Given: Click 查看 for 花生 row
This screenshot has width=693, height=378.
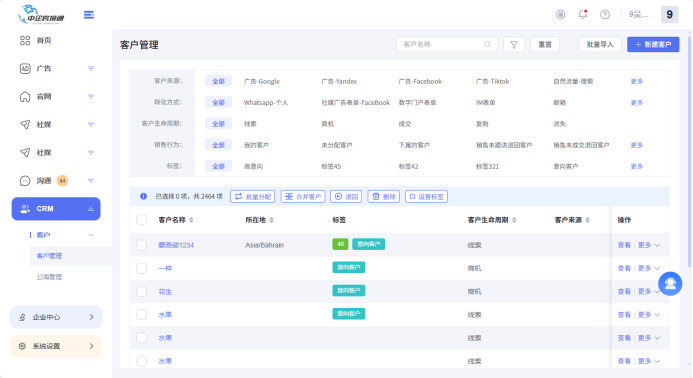Looking at the screenshot, I should (624, 291).
